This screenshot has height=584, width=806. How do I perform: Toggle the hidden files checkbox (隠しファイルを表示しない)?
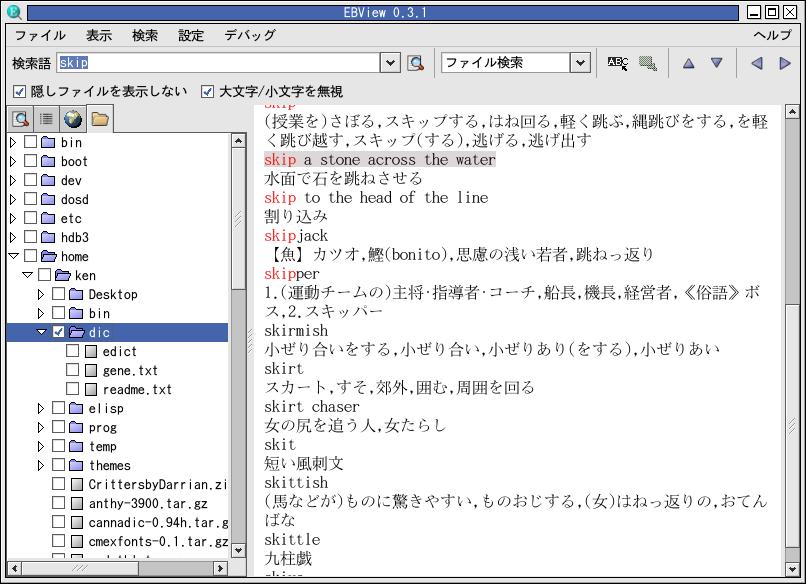[20, 92]
